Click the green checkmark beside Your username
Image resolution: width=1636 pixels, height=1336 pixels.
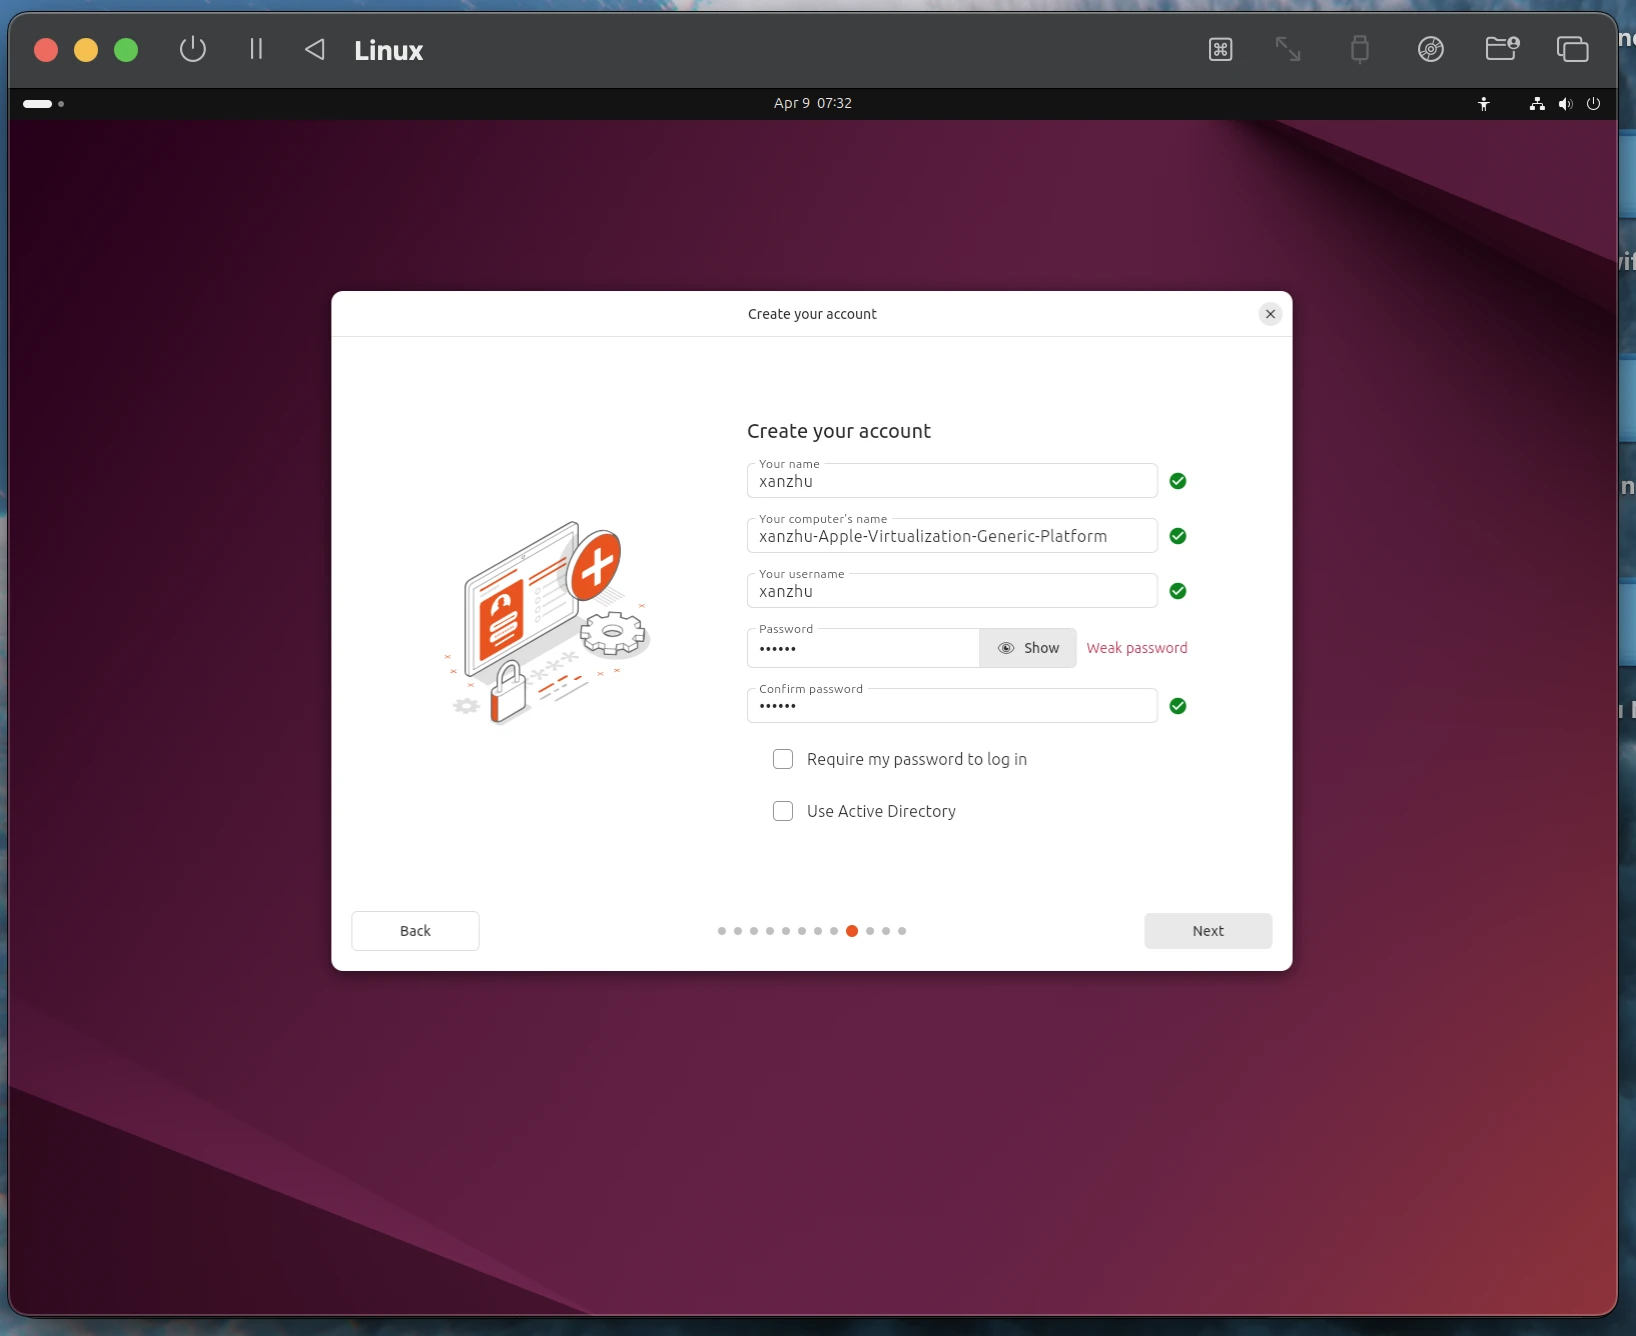(x=1178, y=591)
